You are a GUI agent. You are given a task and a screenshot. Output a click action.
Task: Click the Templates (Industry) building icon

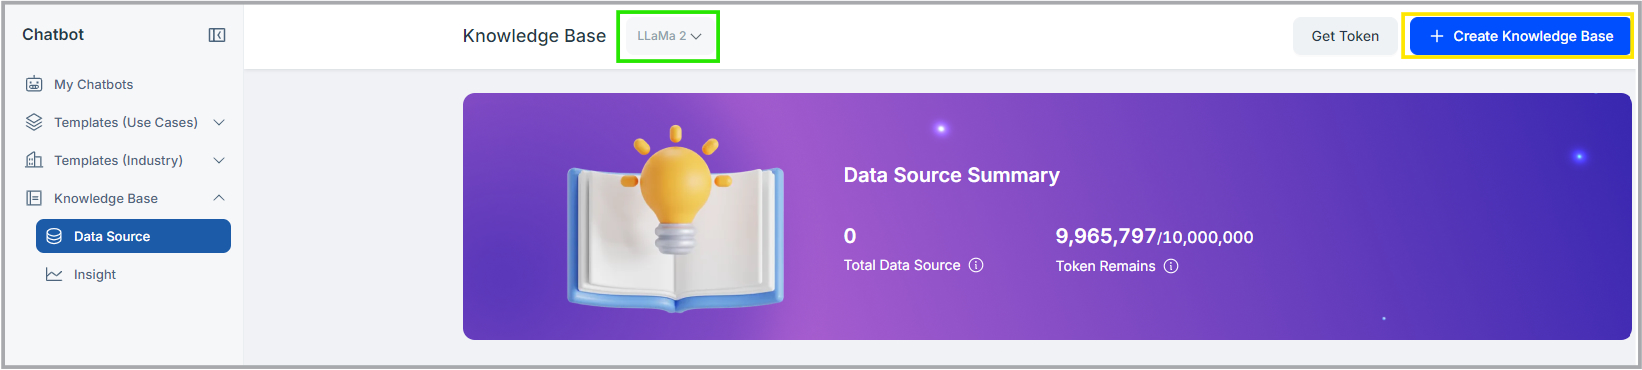coord(34,160)
